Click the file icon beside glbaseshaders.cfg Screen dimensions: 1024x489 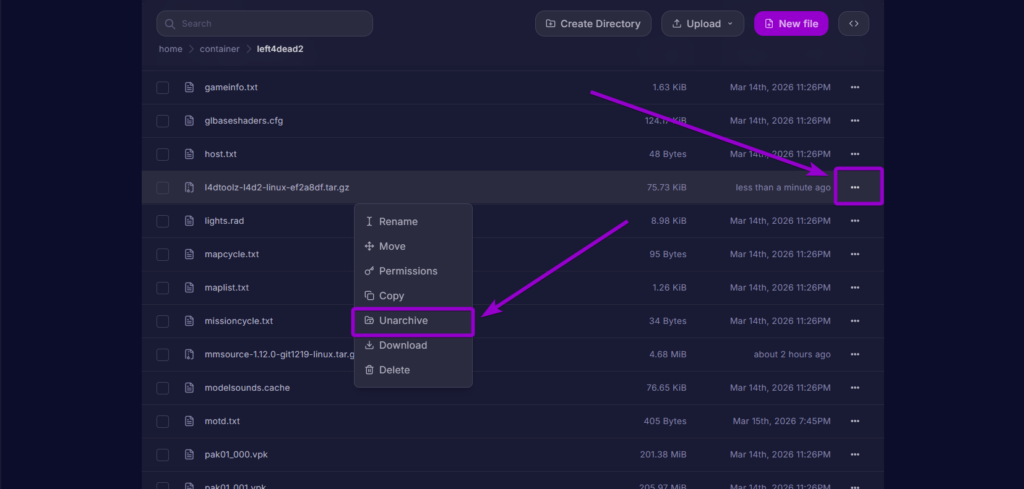(x=189, y=121)
